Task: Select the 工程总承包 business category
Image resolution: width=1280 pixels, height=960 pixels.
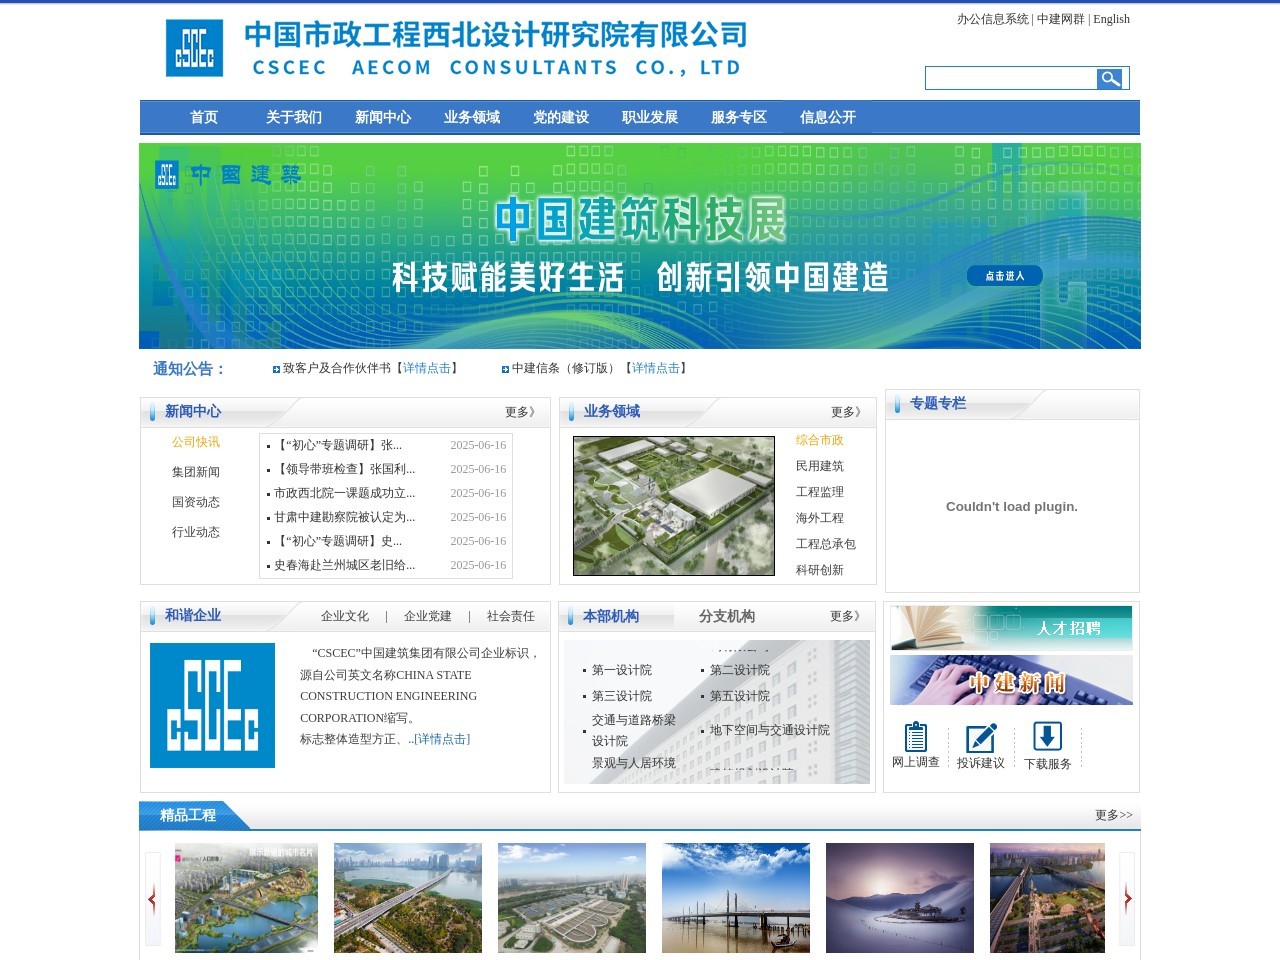Action: pyautogui.click(x=826, y=544)
